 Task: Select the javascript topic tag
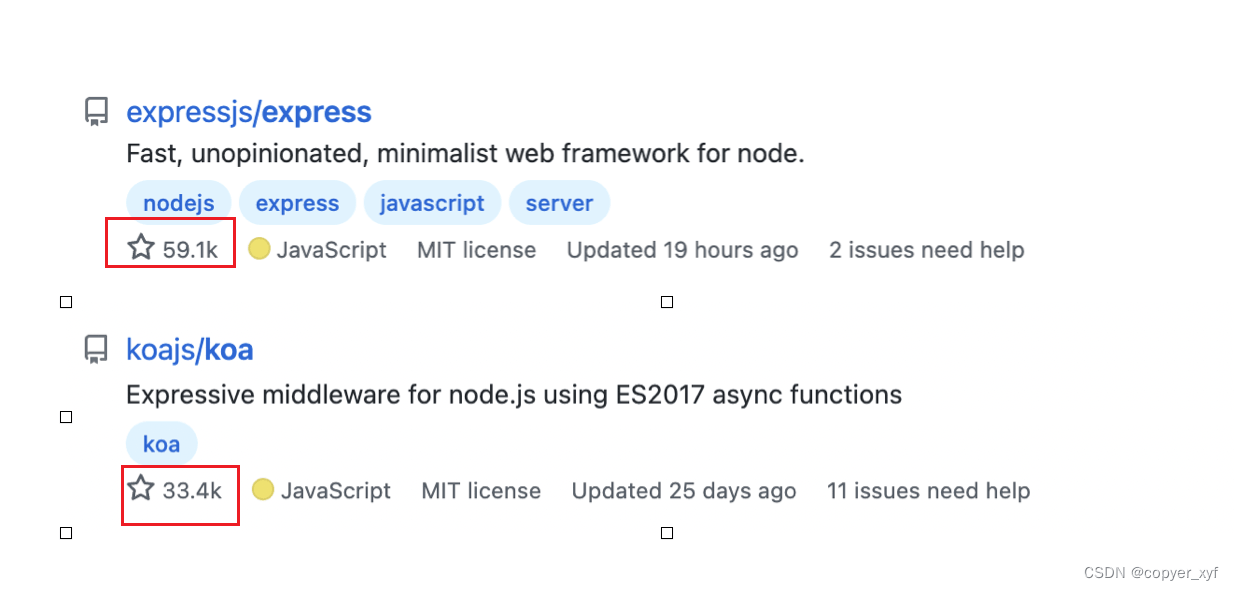click(432, 203)
